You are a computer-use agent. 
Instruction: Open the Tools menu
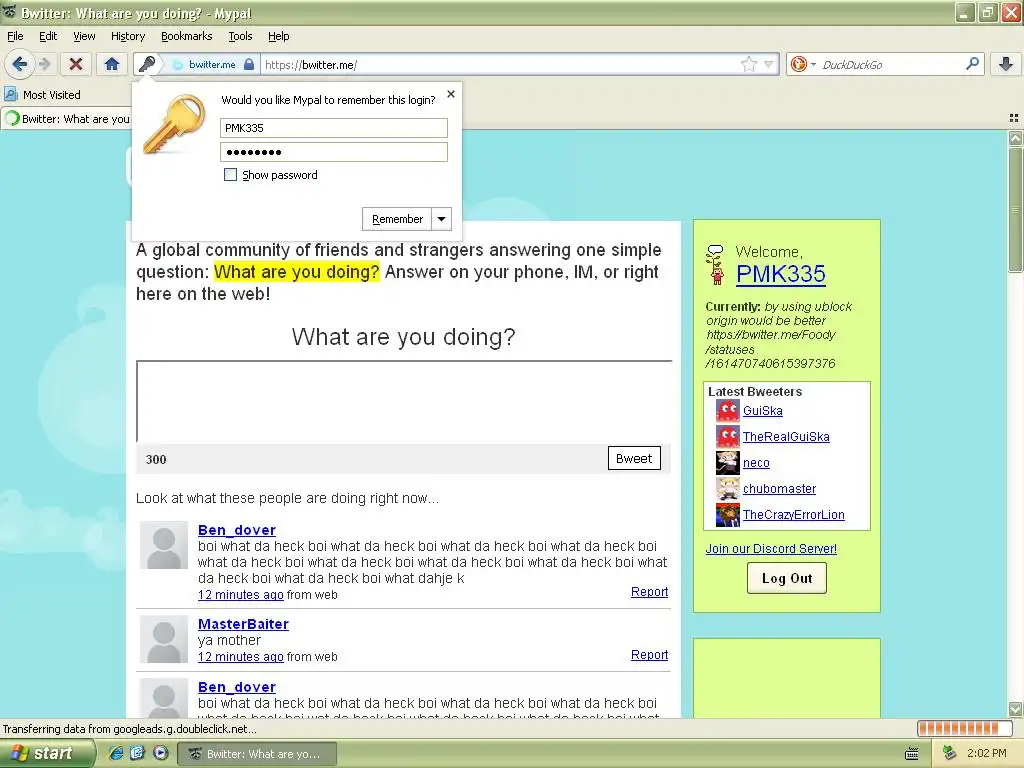tap(240, 36)
